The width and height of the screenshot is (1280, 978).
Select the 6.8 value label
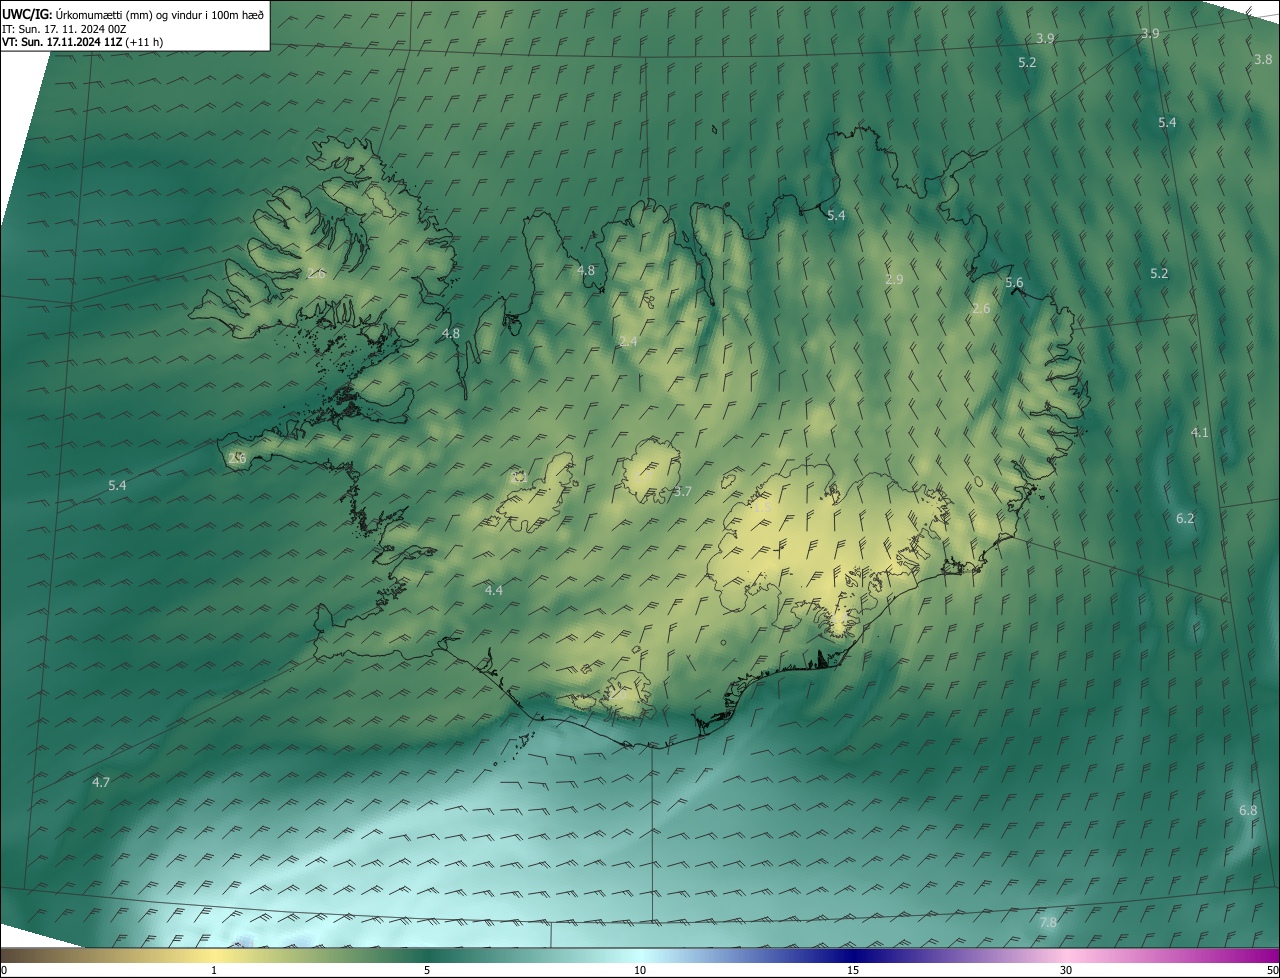[1248, 810]
